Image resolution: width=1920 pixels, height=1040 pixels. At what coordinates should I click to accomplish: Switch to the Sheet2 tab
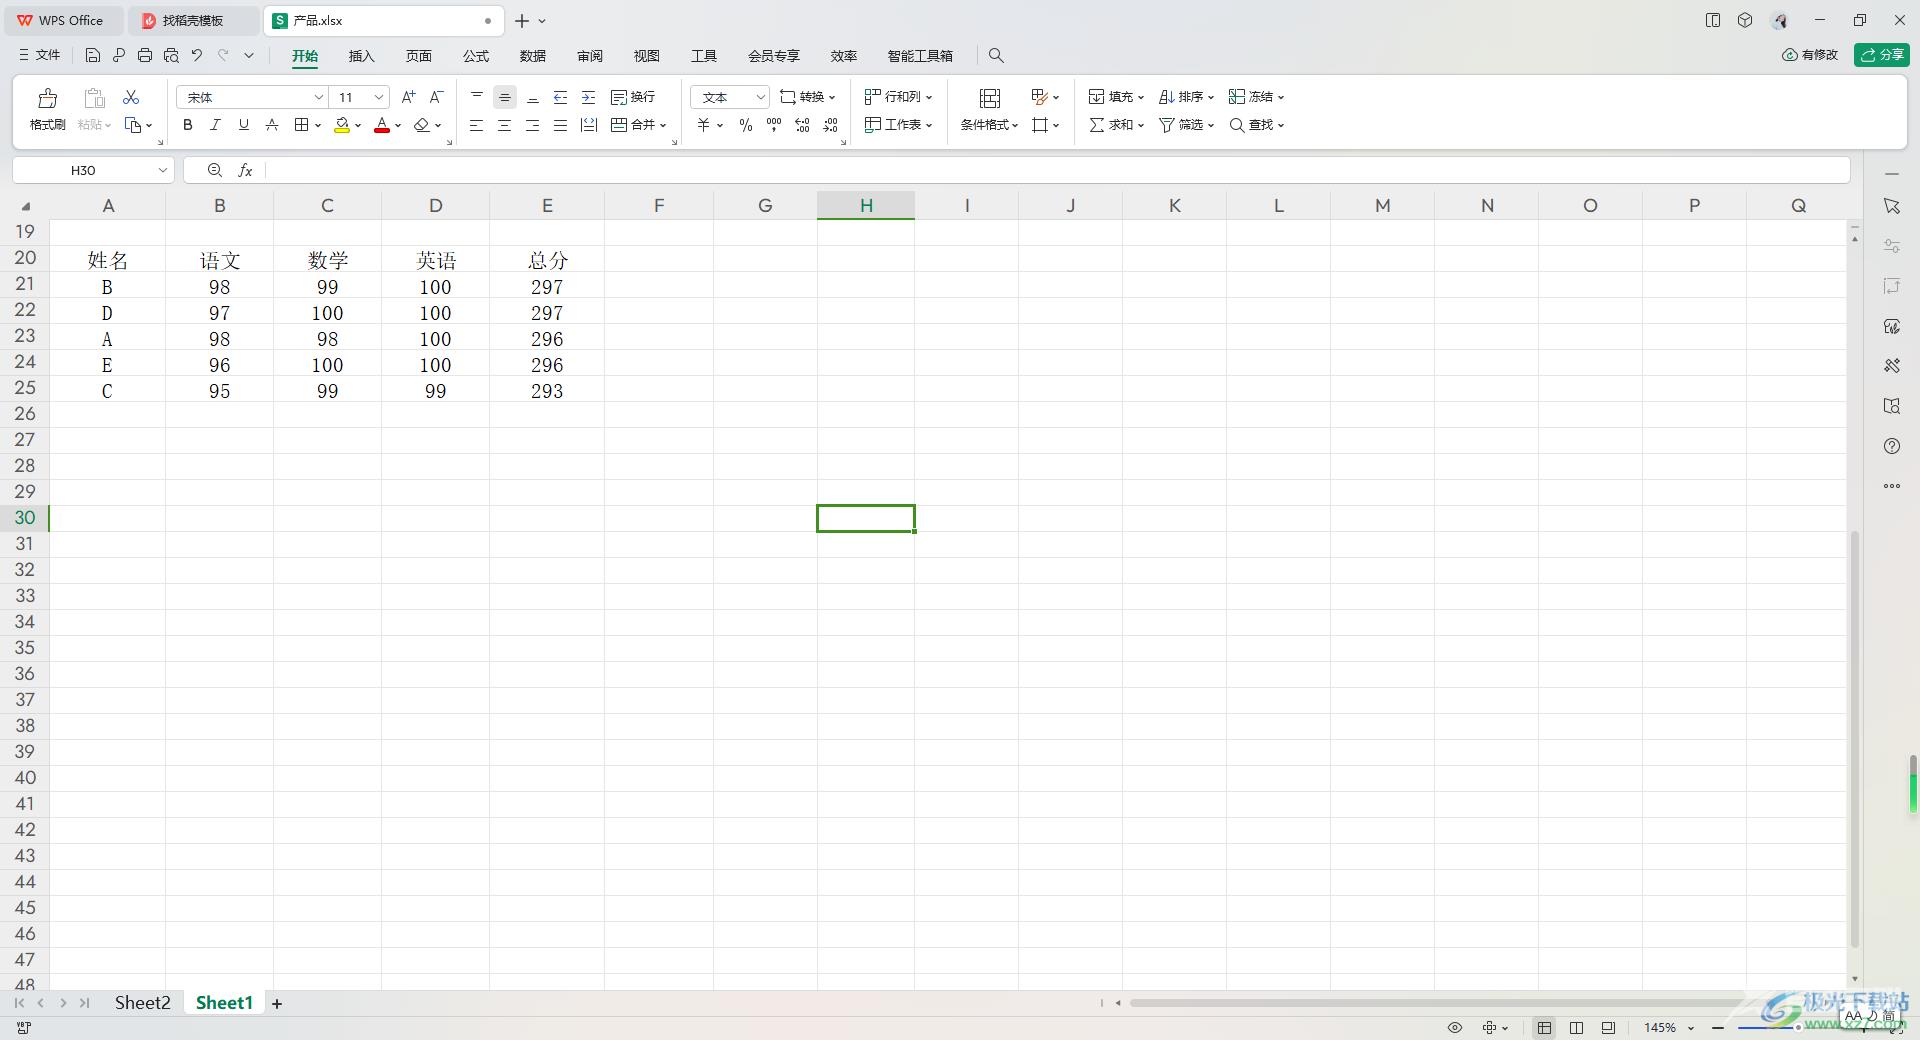142,1003
